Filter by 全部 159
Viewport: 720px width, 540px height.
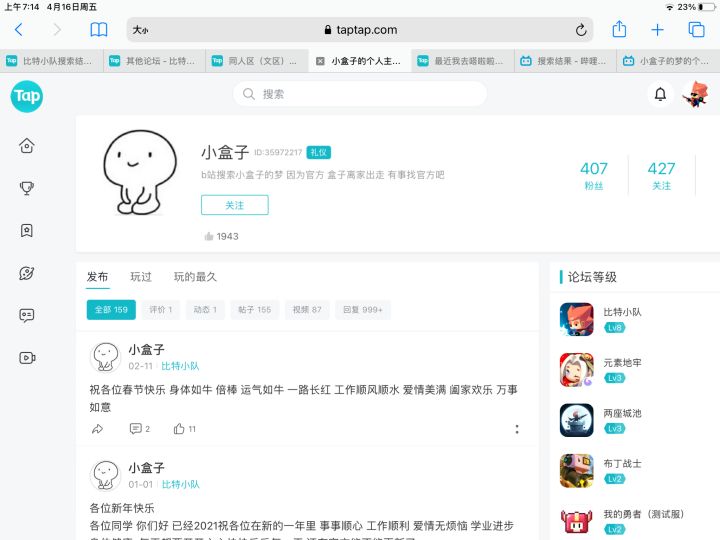click(111, 310)
